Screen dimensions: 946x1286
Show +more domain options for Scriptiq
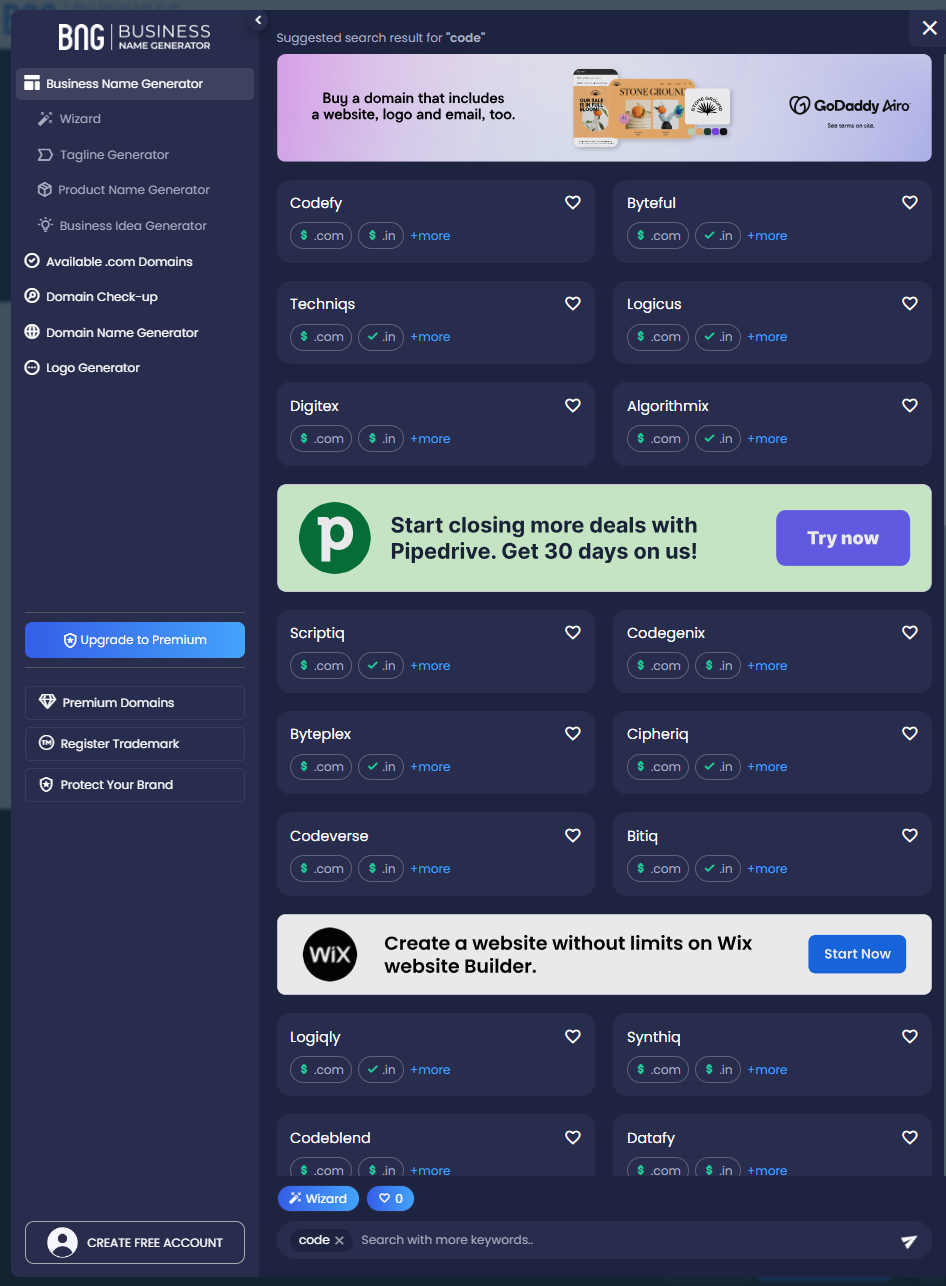430,666
